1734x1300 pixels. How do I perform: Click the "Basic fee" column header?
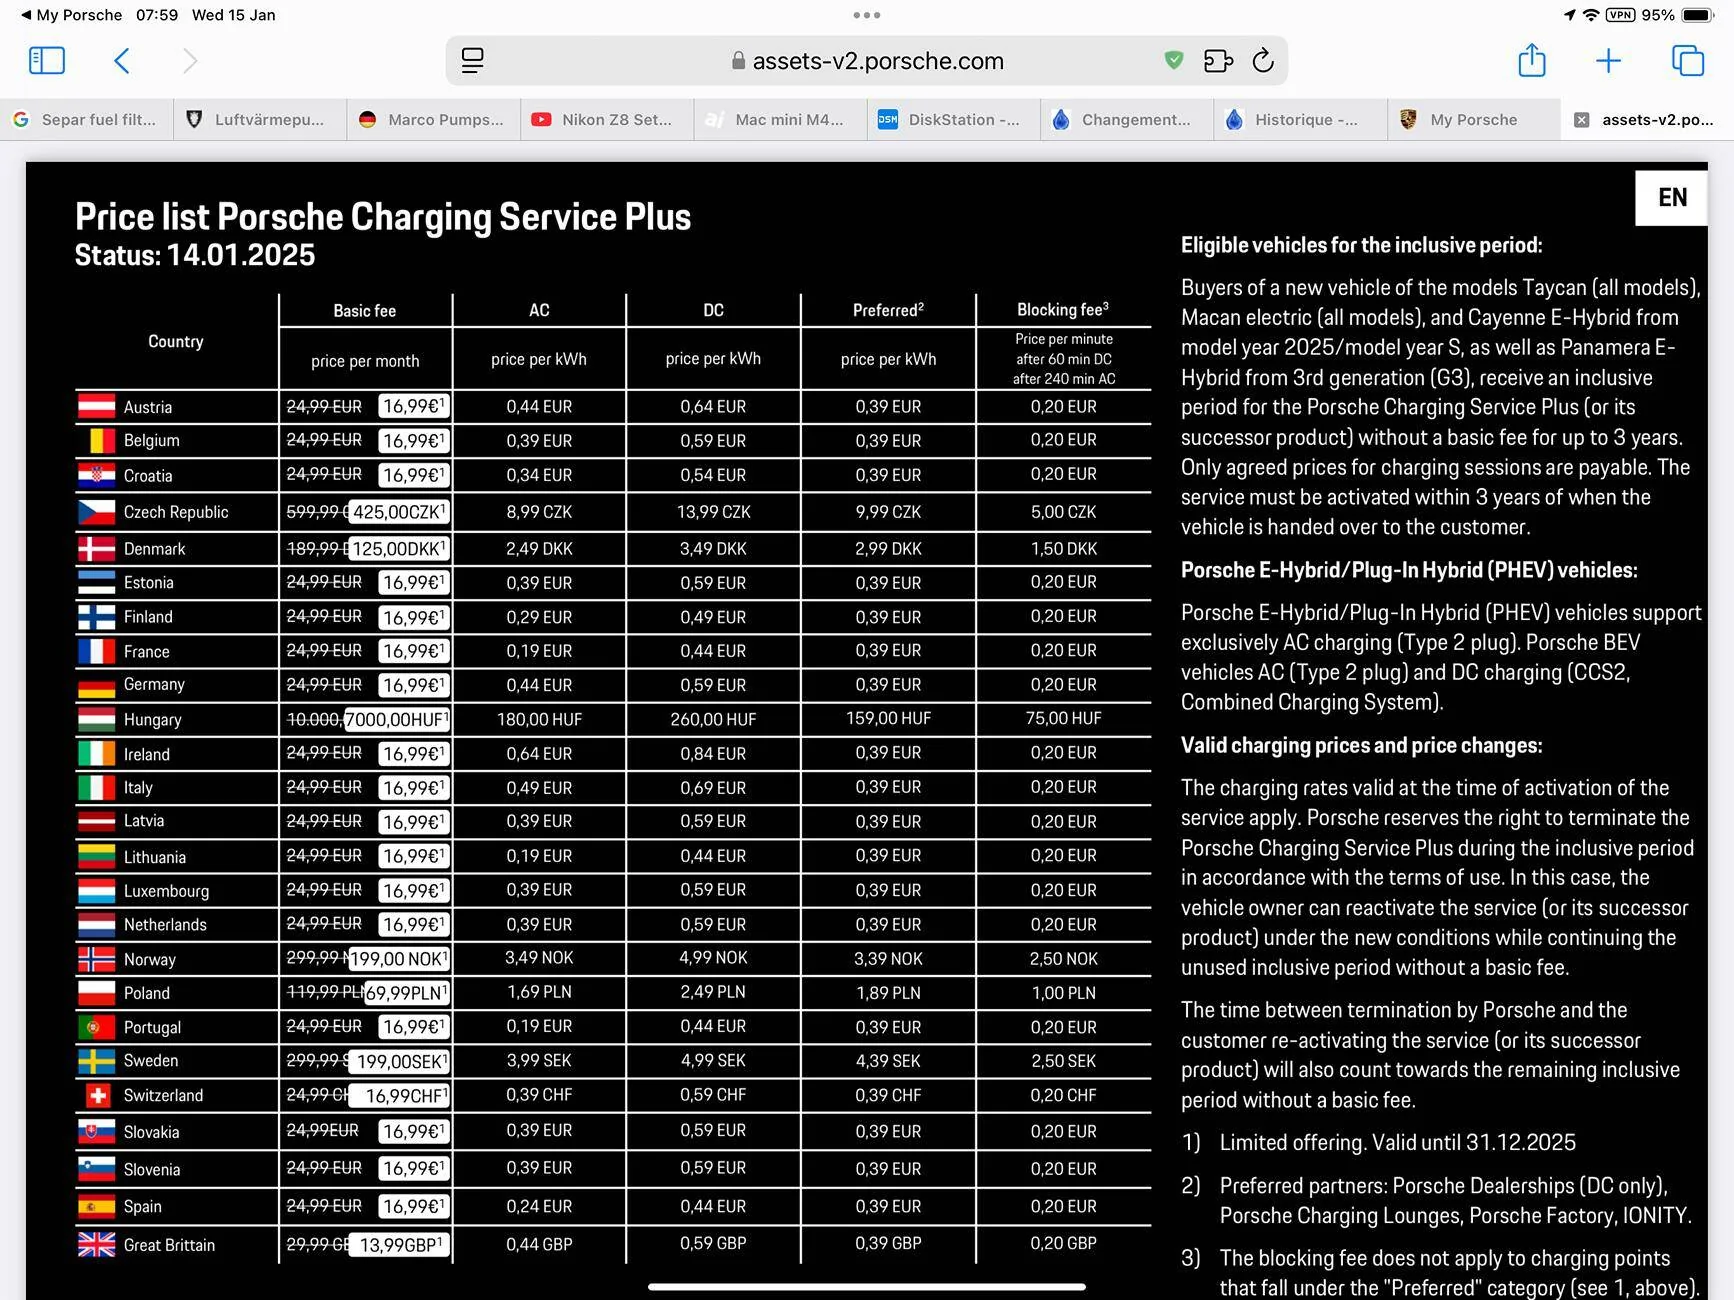pyautogui.click(x=365, y=311)
